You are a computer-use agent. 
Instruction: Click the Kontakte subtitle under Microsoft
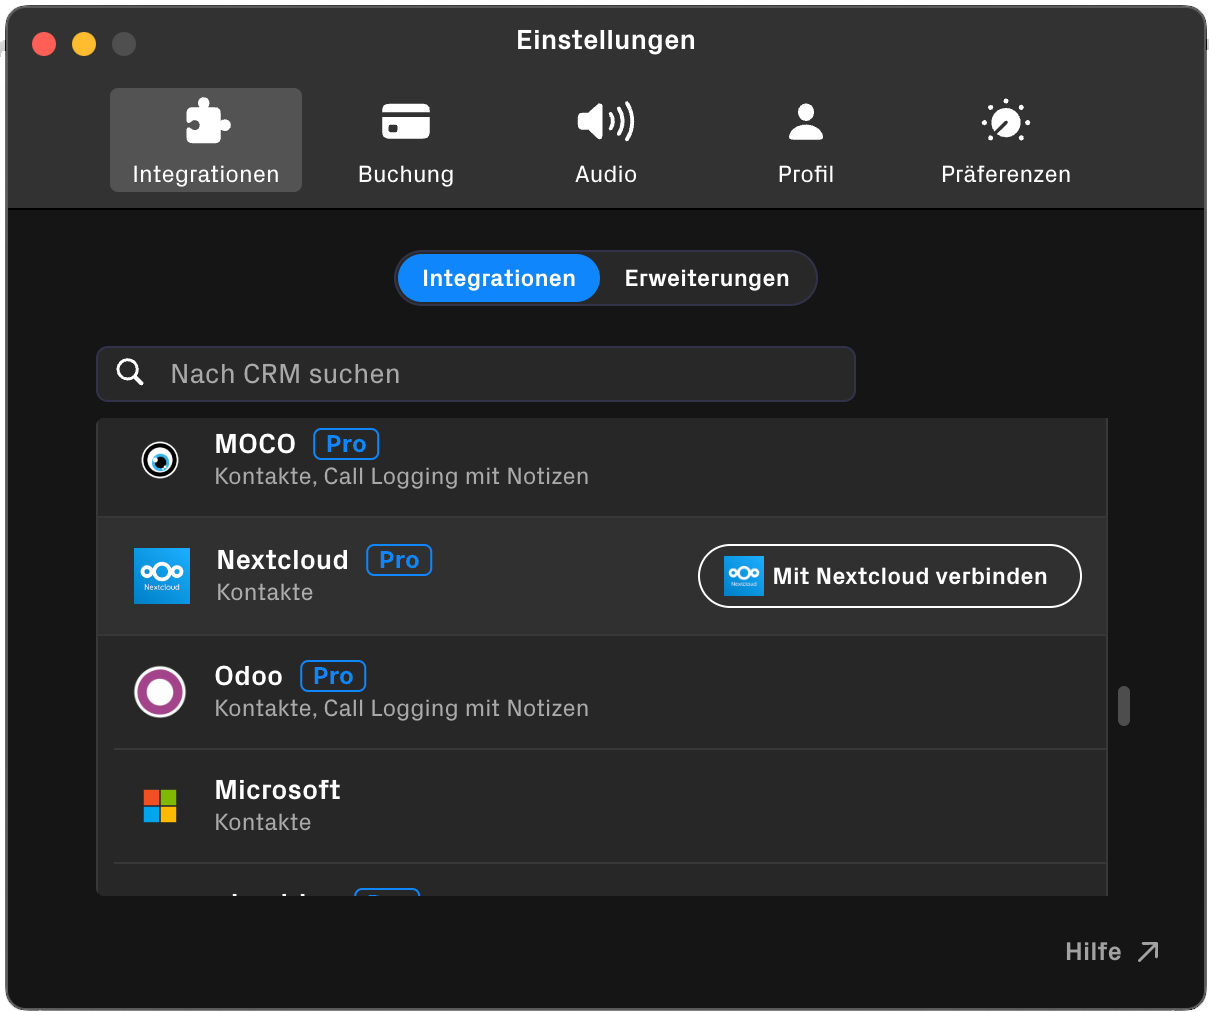tap(263, 822)
